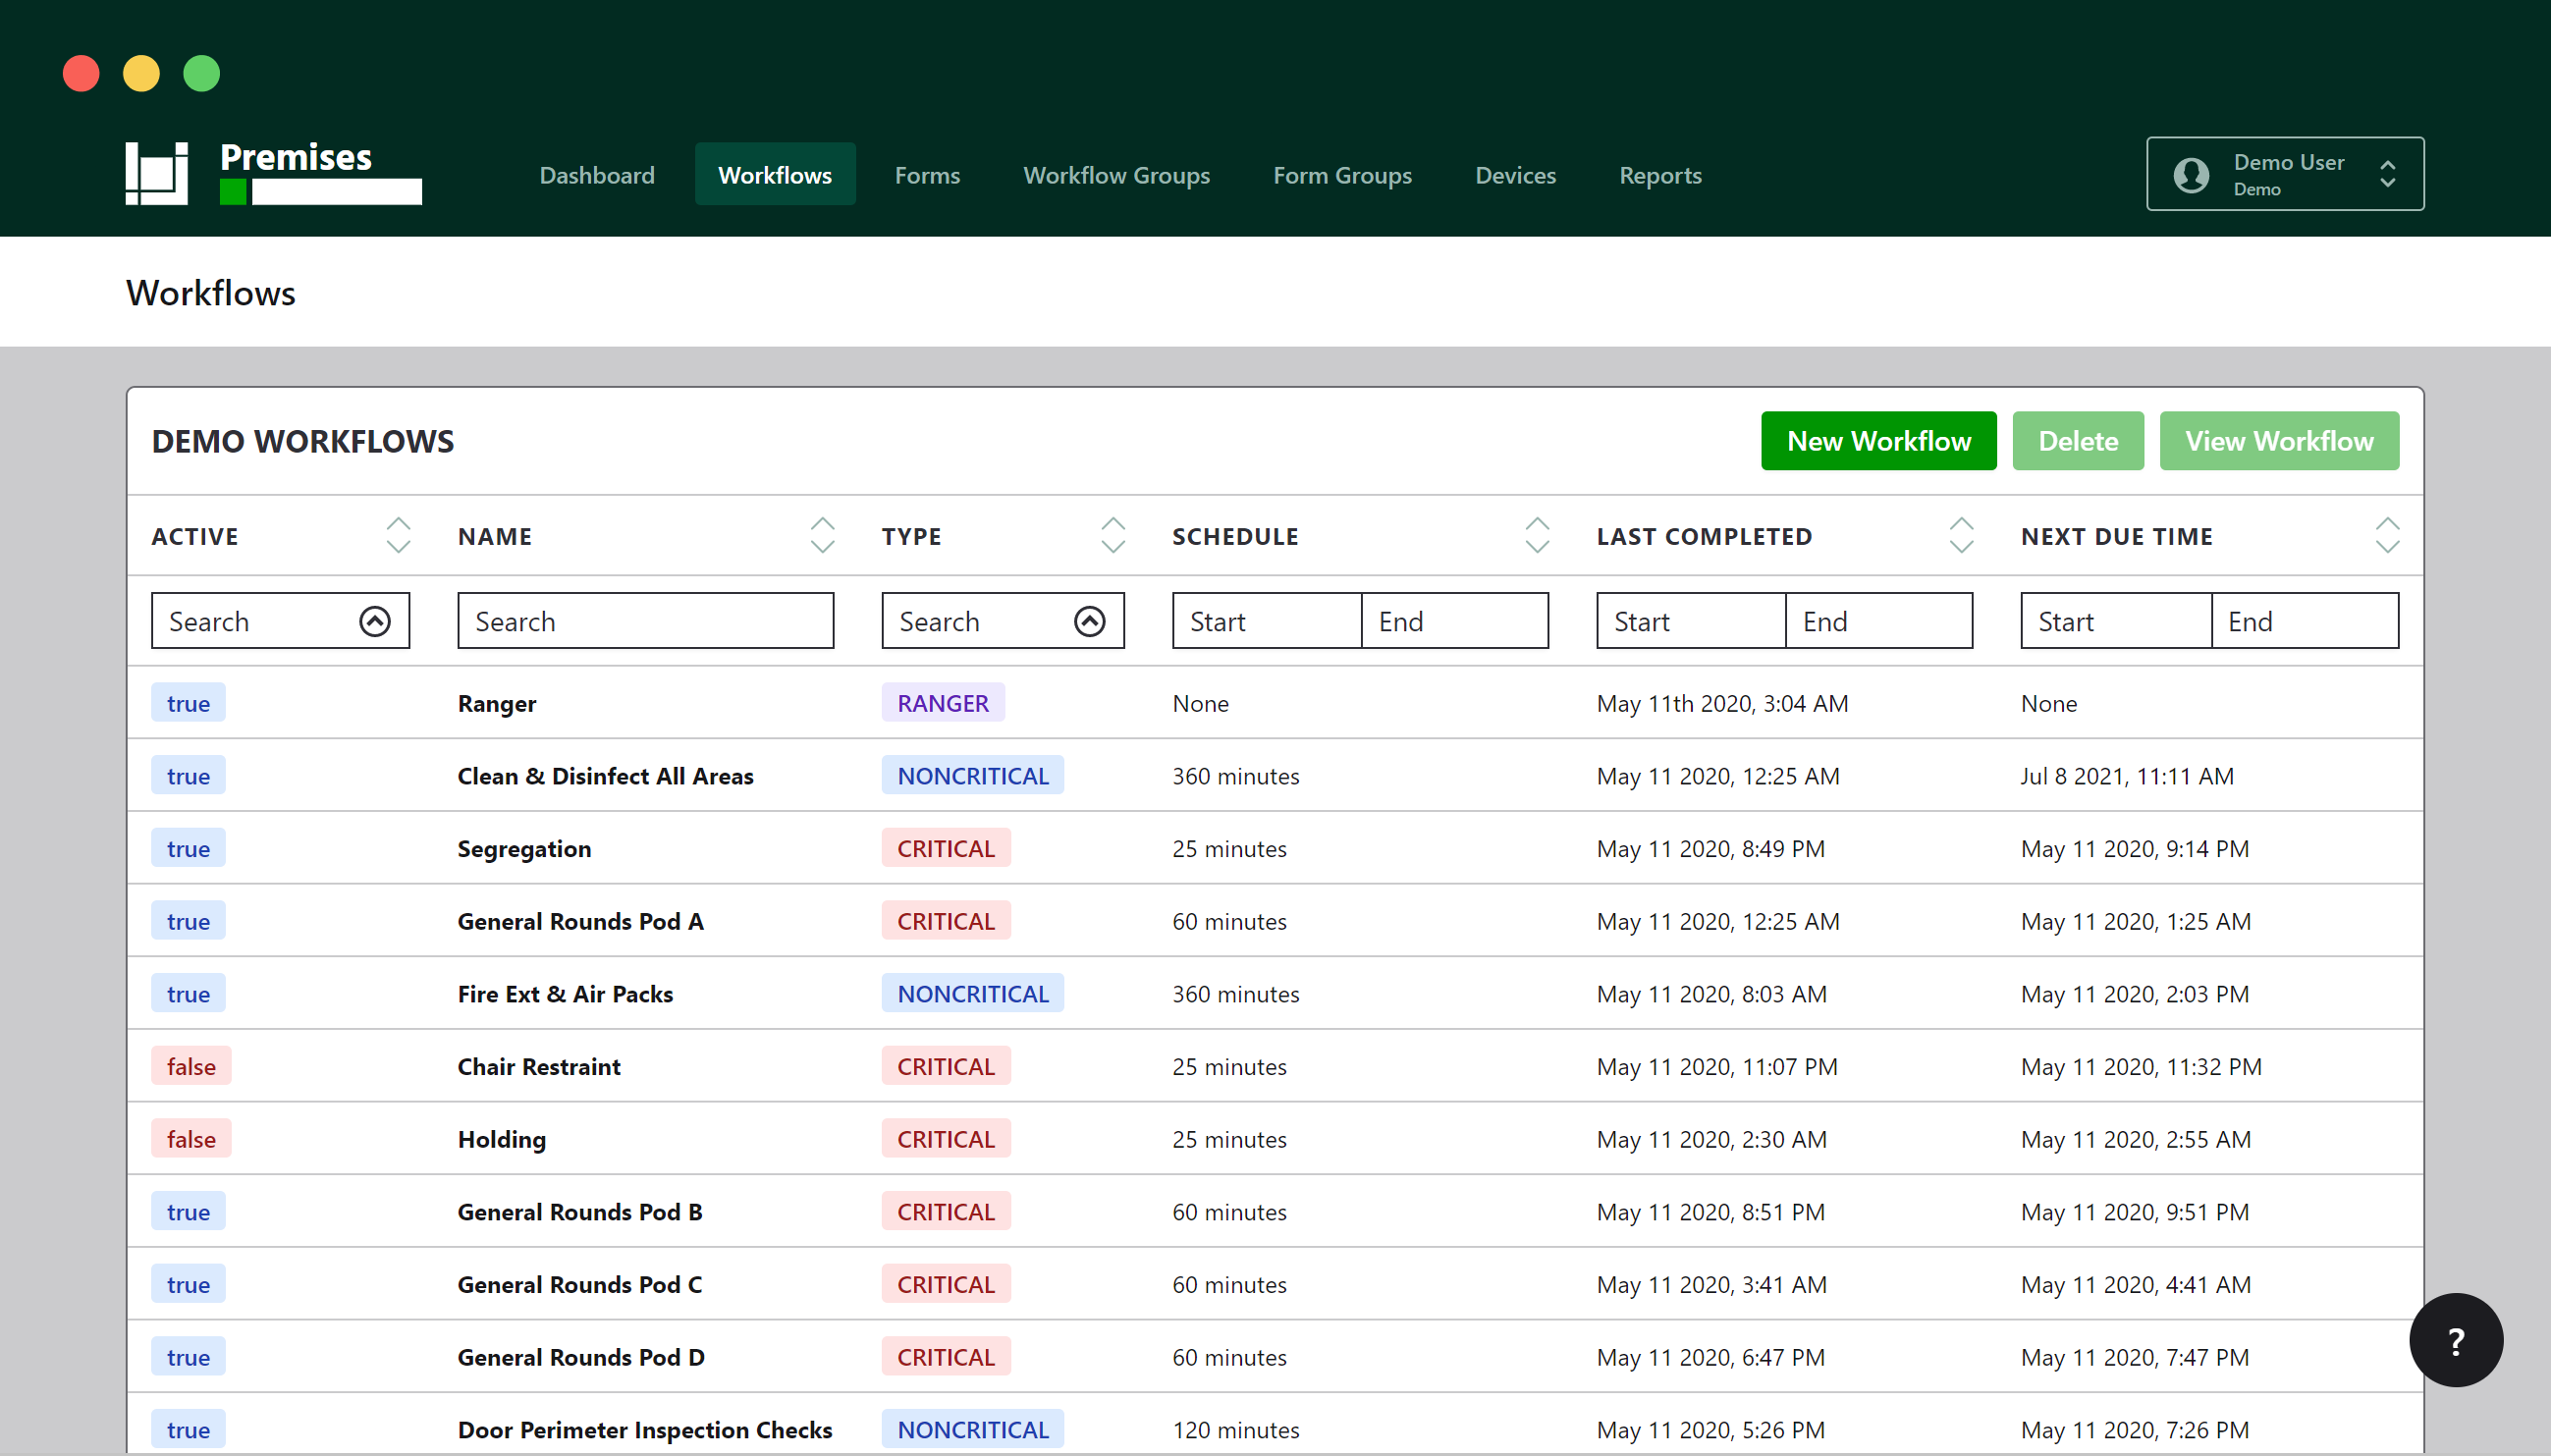
Task: Sort the NEXT DUE TIME column chevron
Action: pos(2387,535)
